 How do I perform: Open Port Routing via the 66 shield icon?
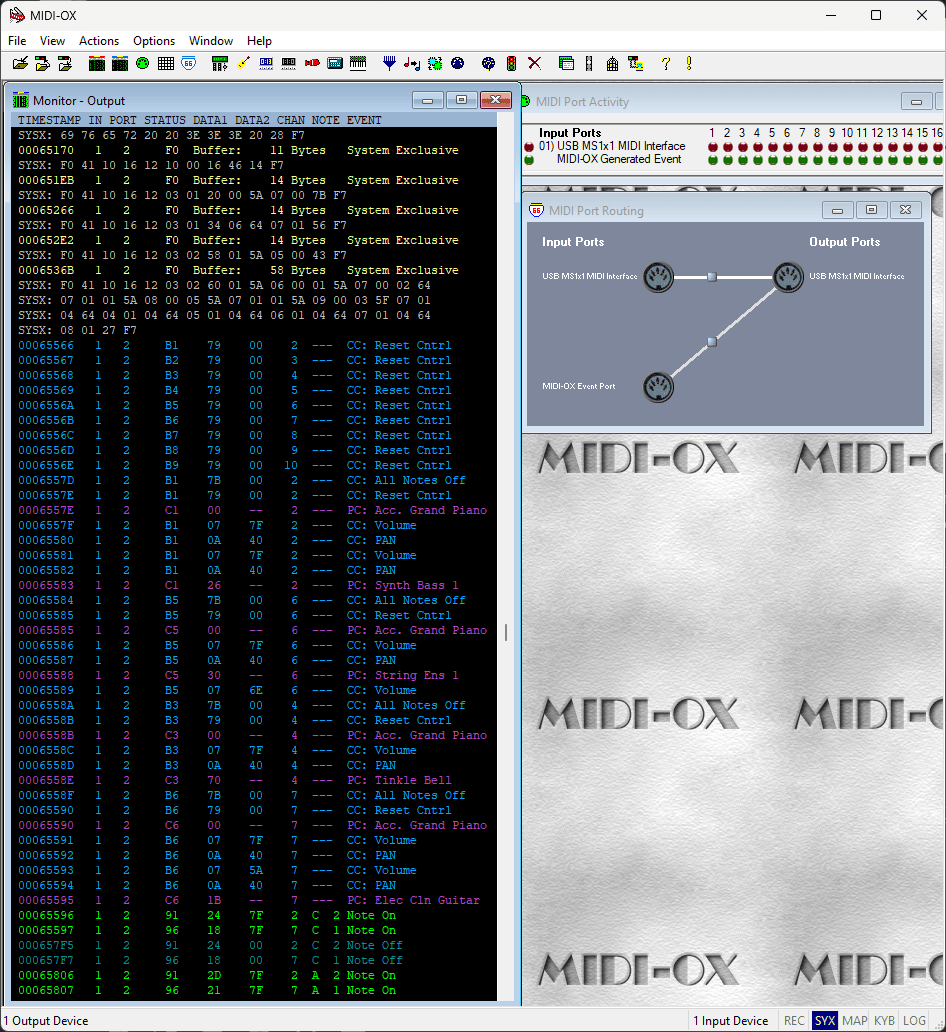pos(189,64)
